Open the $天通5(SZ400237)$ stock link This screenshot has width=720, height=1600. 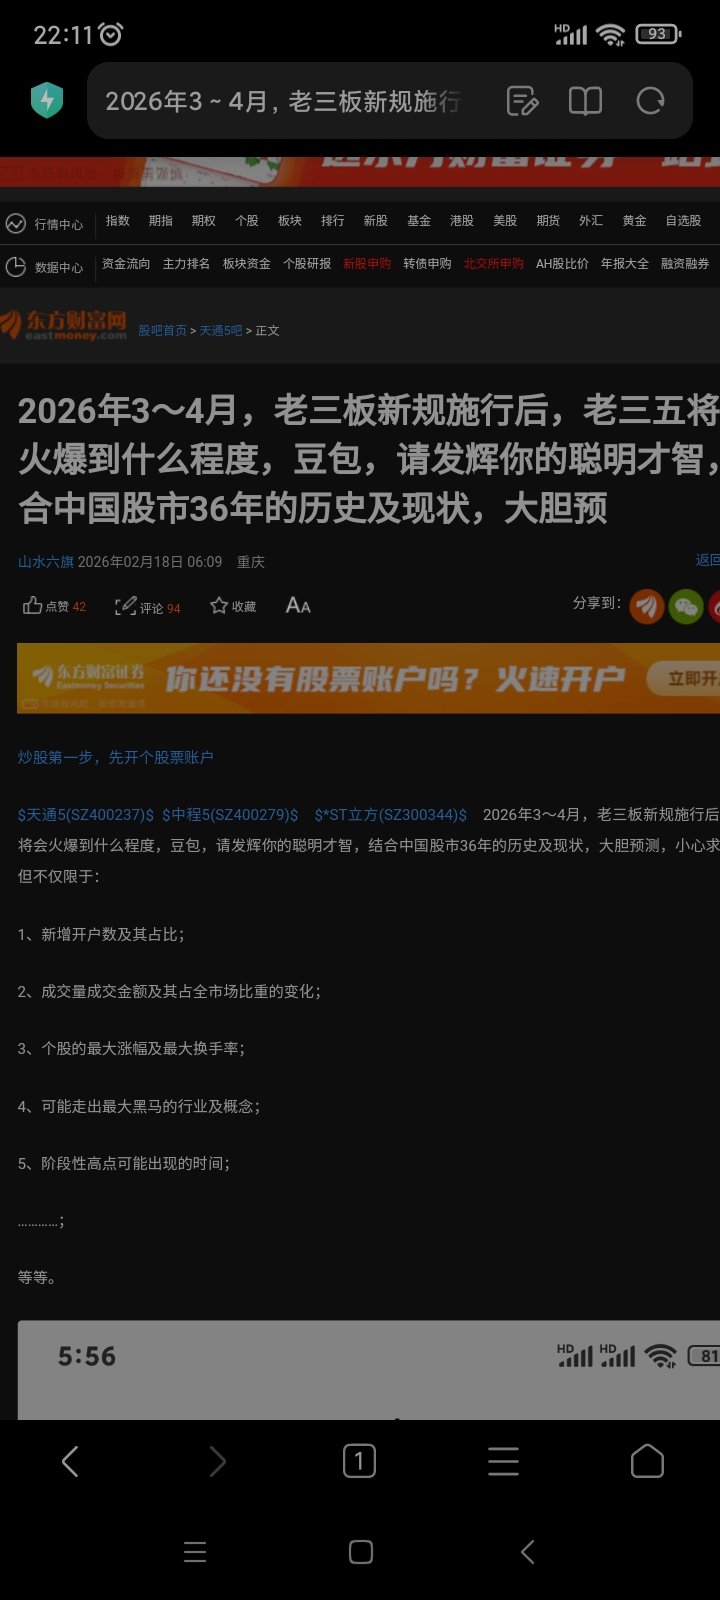pos(86,815)
